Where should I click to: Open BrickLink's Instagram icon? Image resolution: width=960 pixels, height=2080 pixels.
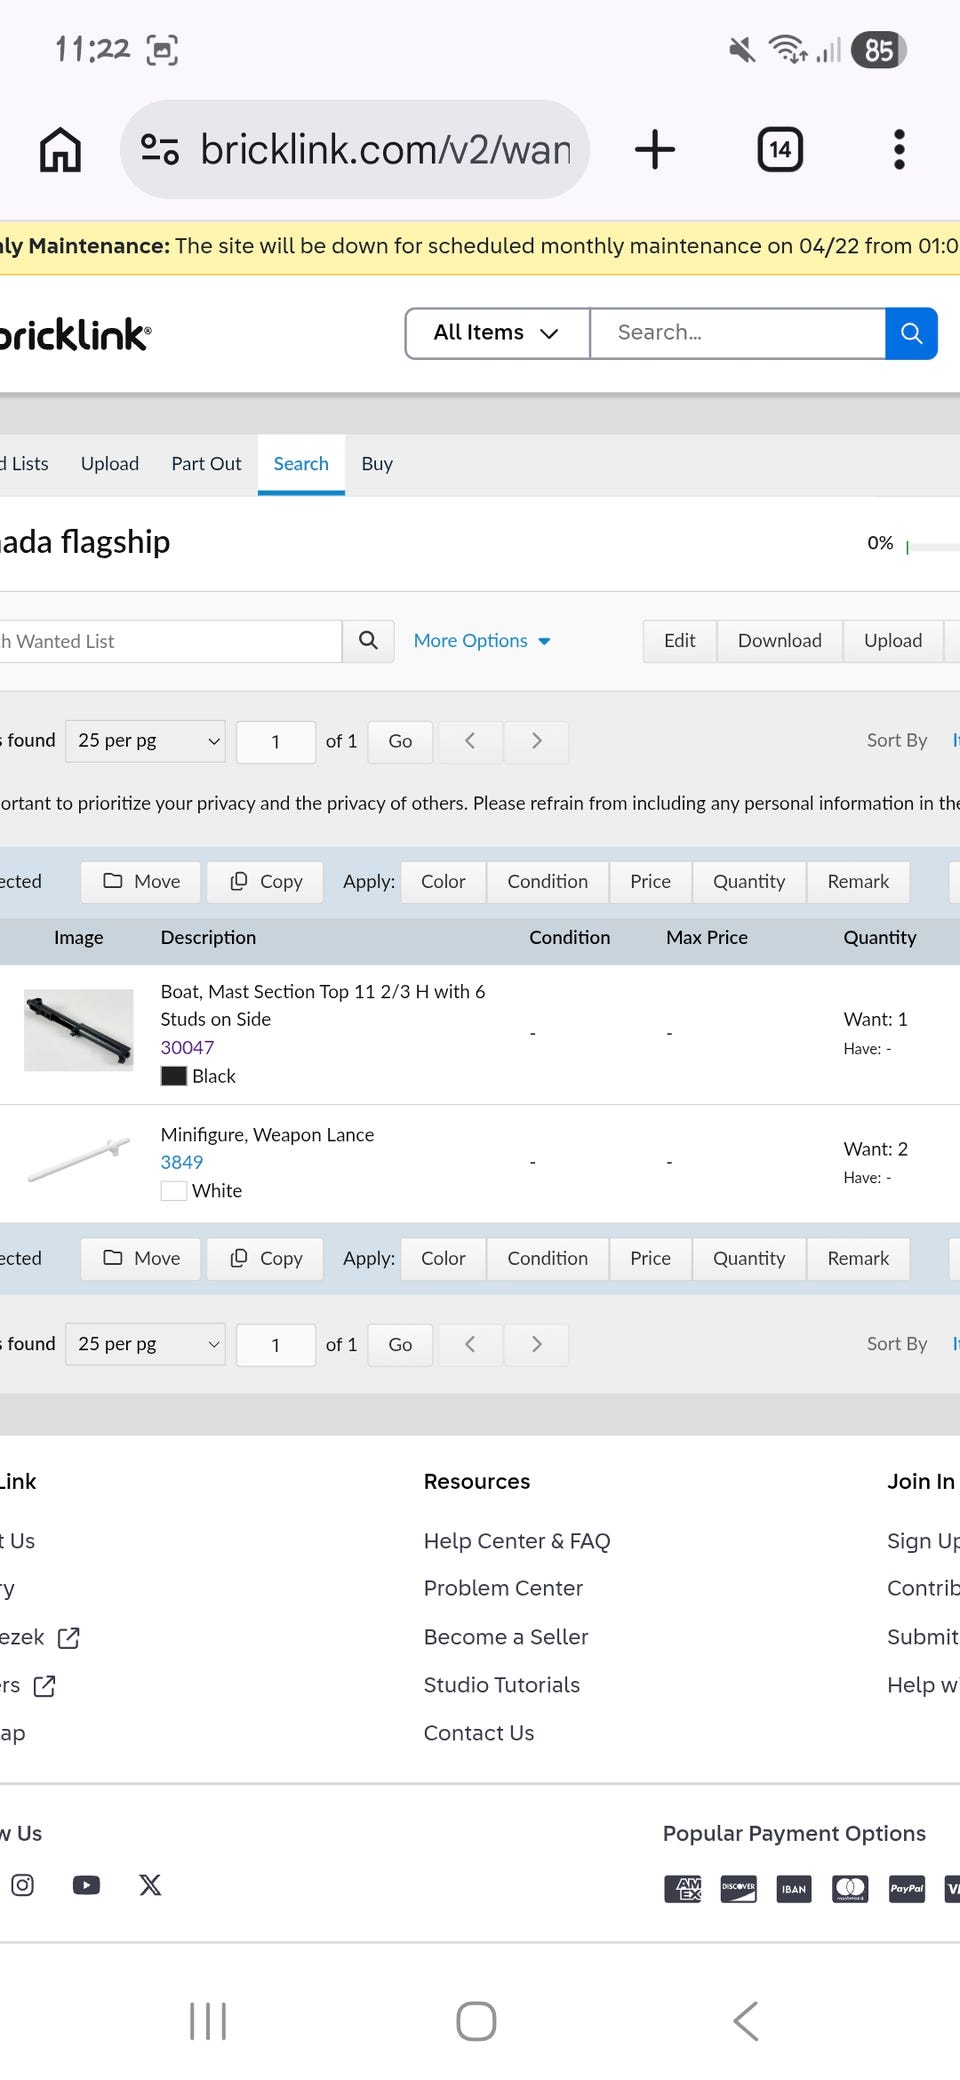click(x=22, y=1885)
